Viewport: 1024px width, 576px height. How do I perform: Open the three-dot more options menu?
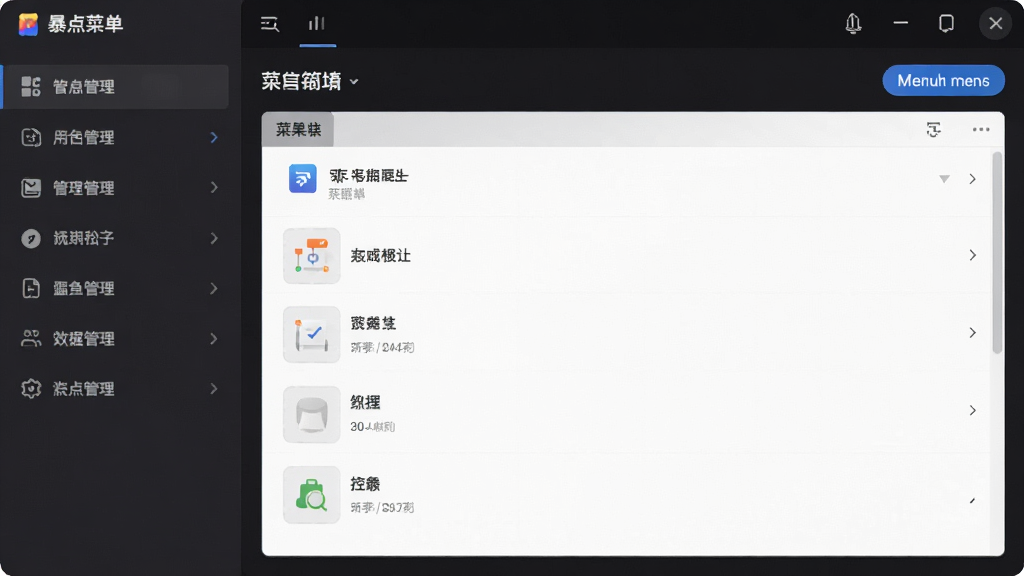[981, 129]
